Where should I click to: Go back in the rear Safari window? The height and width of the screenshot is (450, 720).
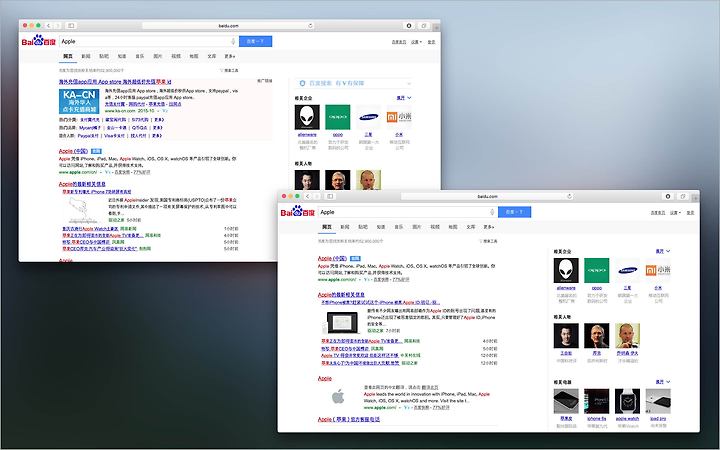48,26
